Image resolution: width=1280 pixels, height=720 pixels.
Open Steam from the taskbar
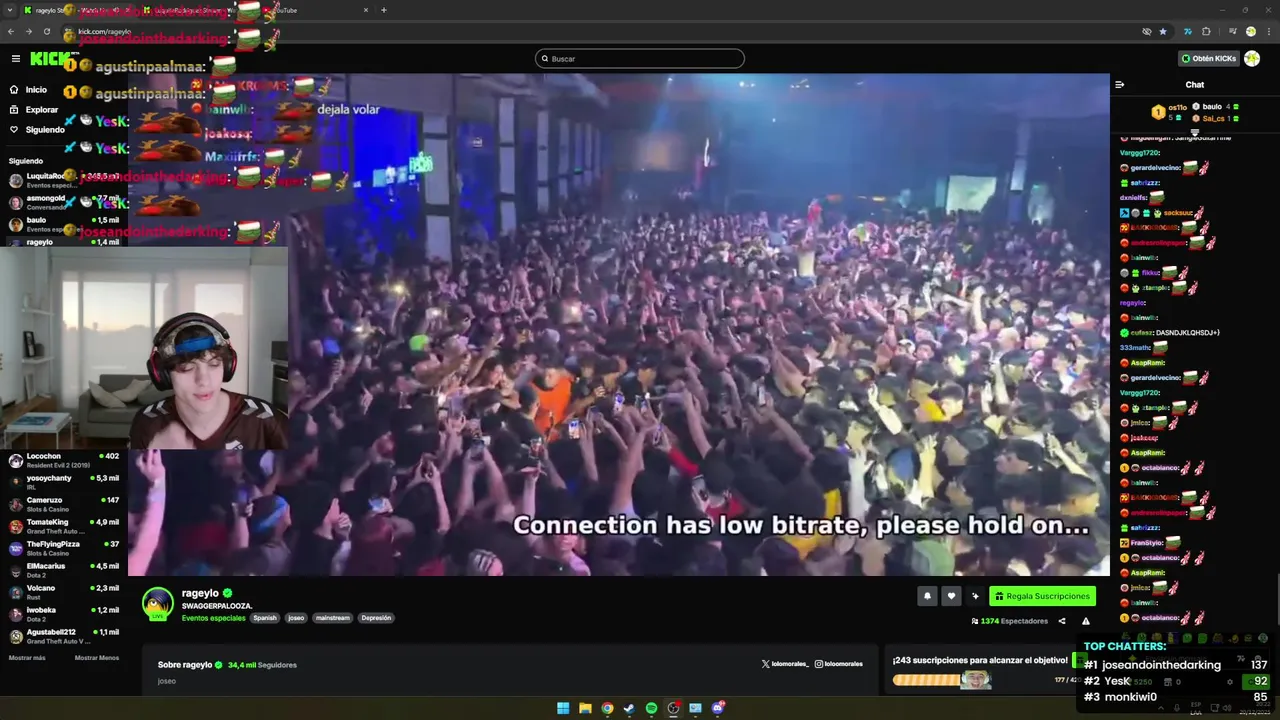coord(629,708)
